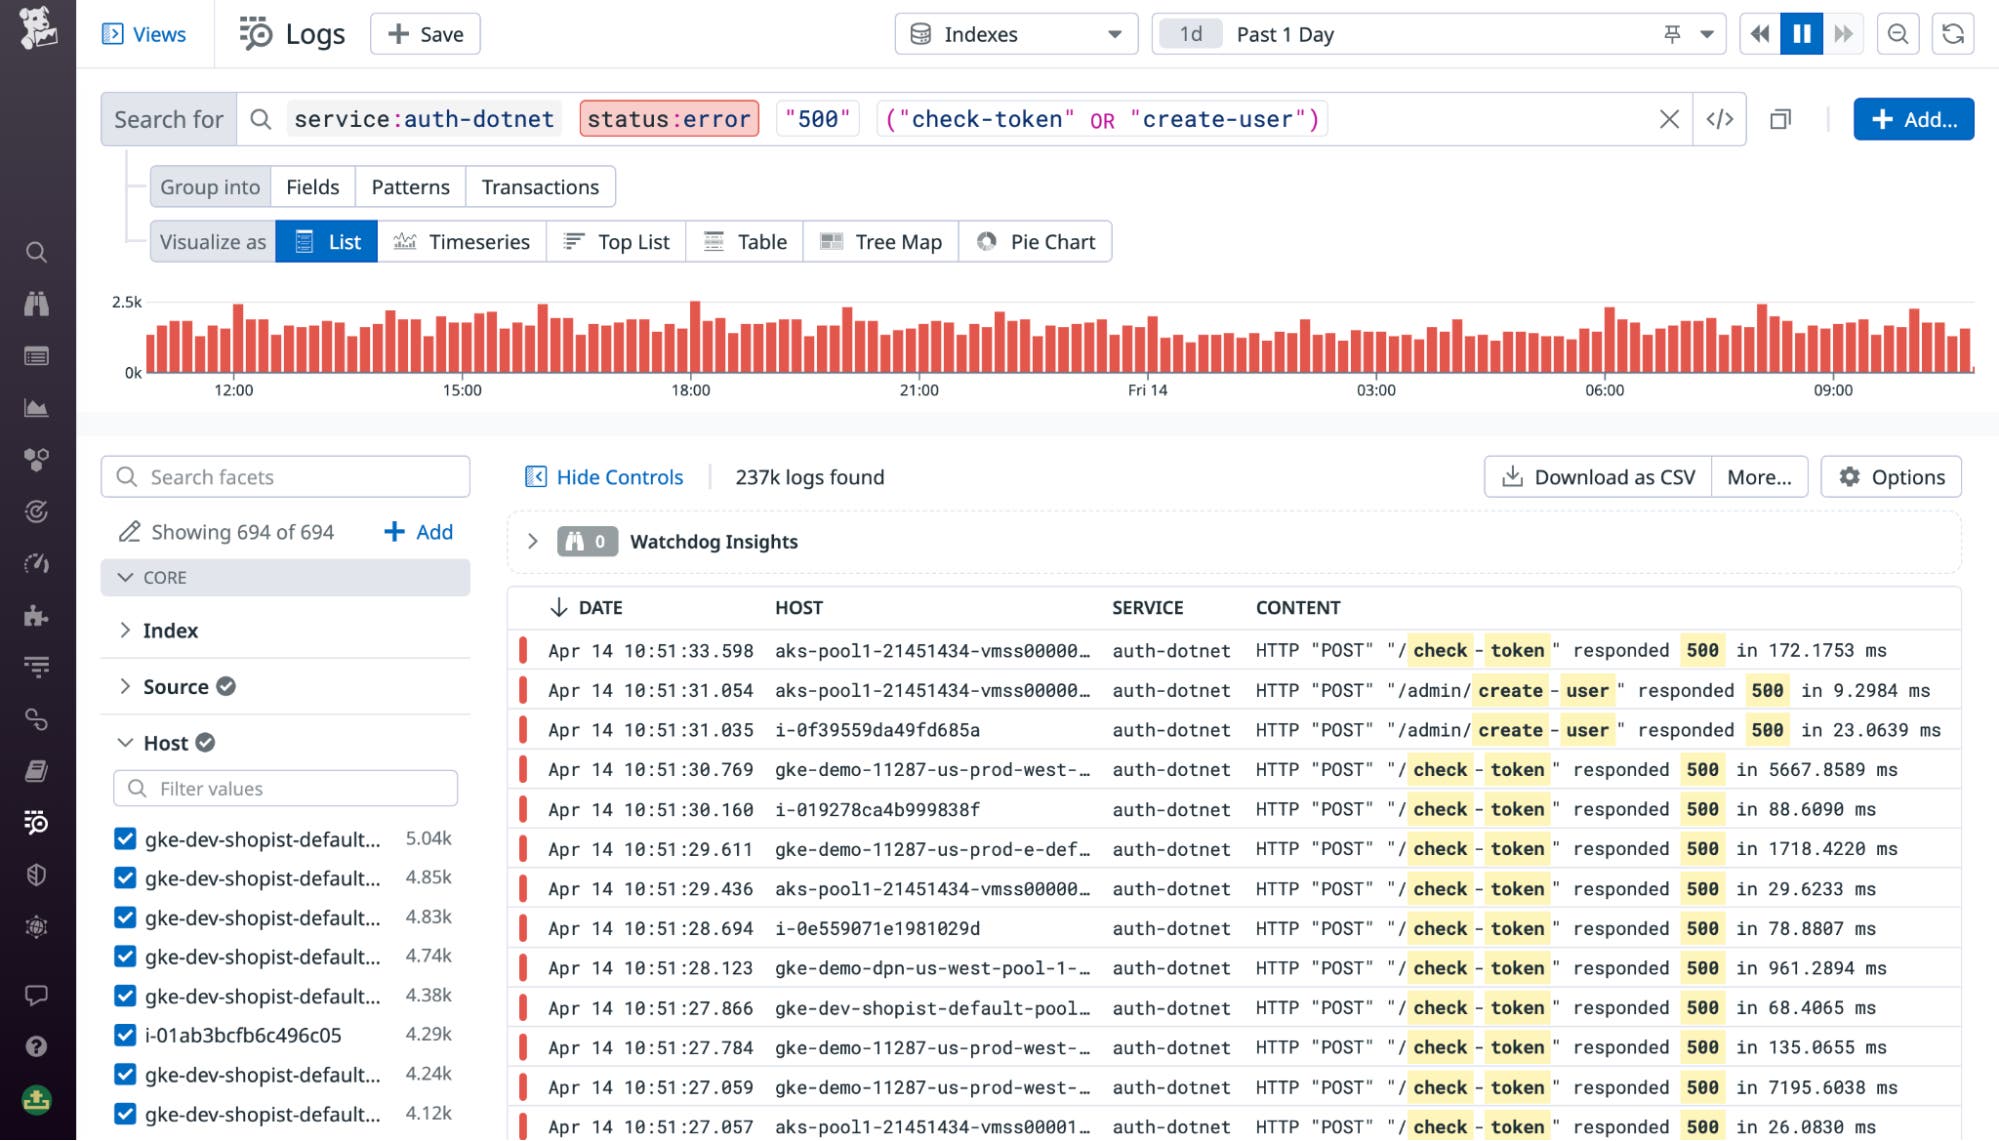
Task: Open the Logs icon highlighted in sidebar
Action: coord(37,824)
